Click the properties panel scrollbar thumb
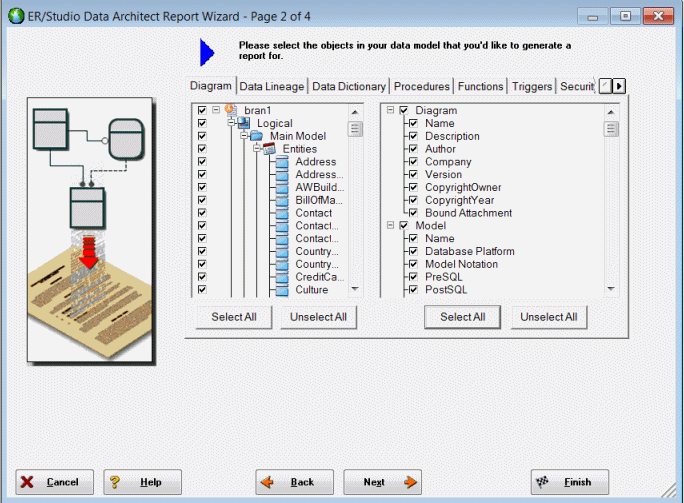 pyautogui.click(x=611, y=129)
